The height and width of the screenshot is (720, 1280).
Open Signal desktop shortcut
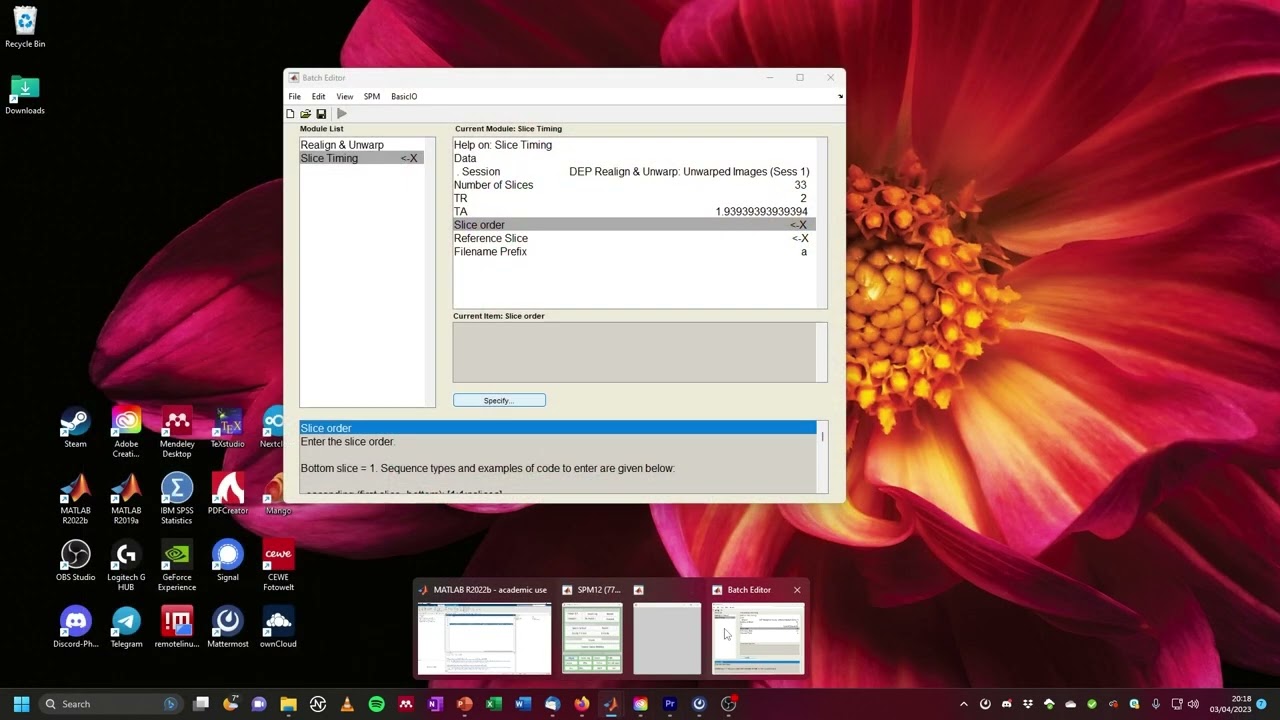click(x=228, y=562)
